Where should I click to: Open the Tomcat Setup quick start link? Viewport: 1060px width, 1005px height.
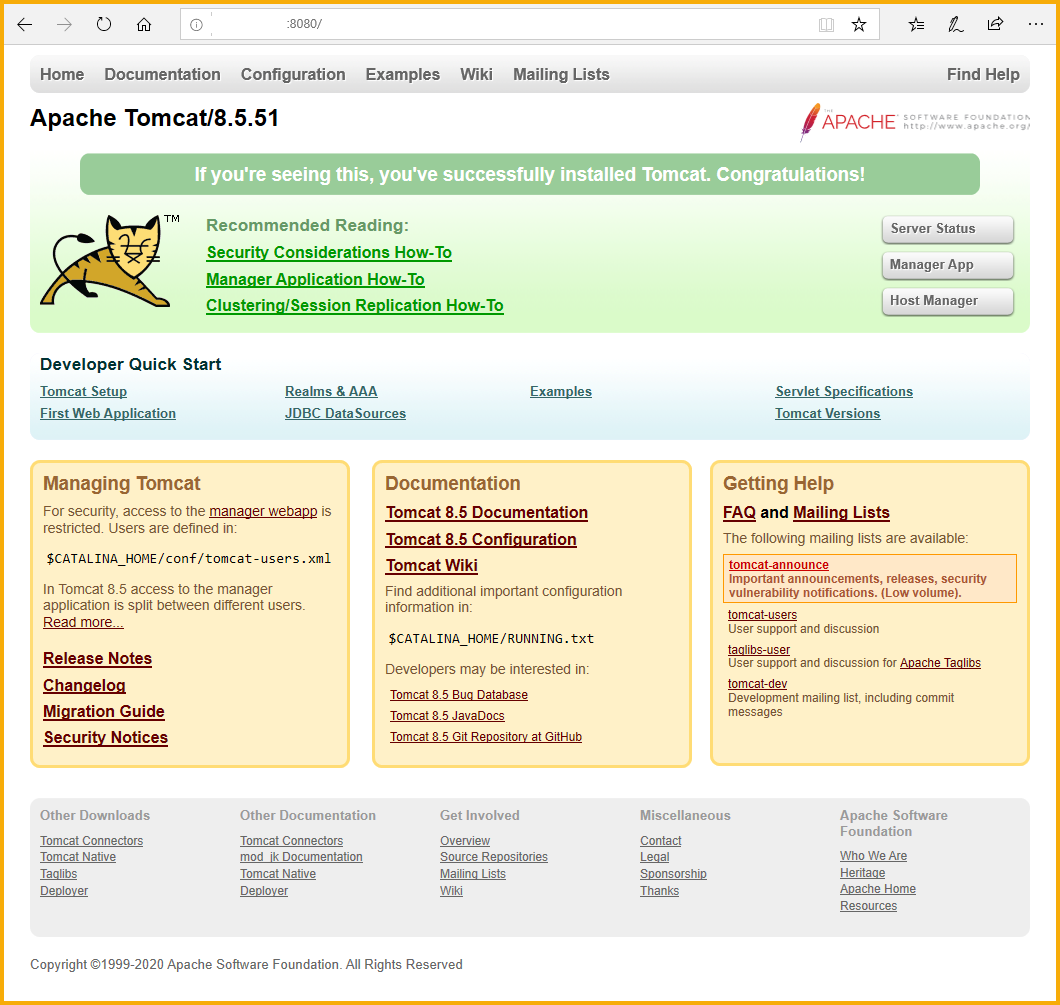tap(83, 391)
